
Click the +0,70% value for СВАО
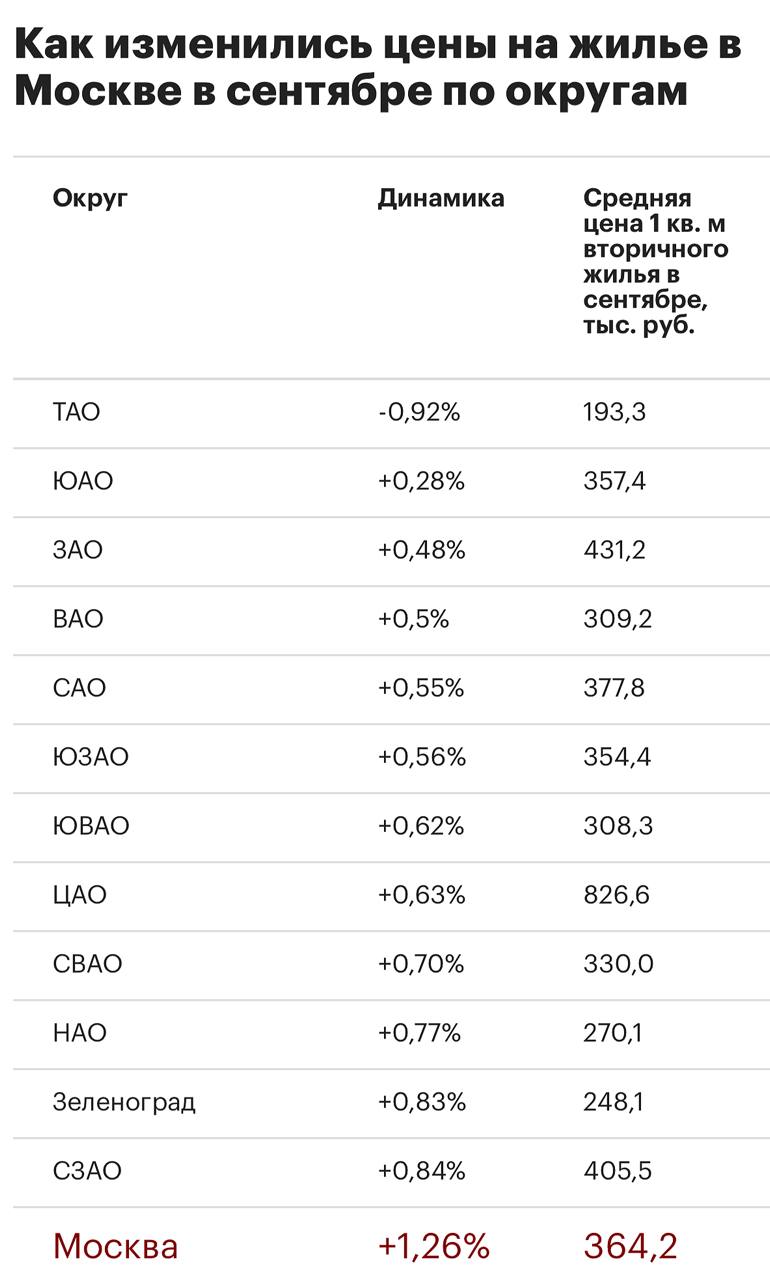(421, 964)
